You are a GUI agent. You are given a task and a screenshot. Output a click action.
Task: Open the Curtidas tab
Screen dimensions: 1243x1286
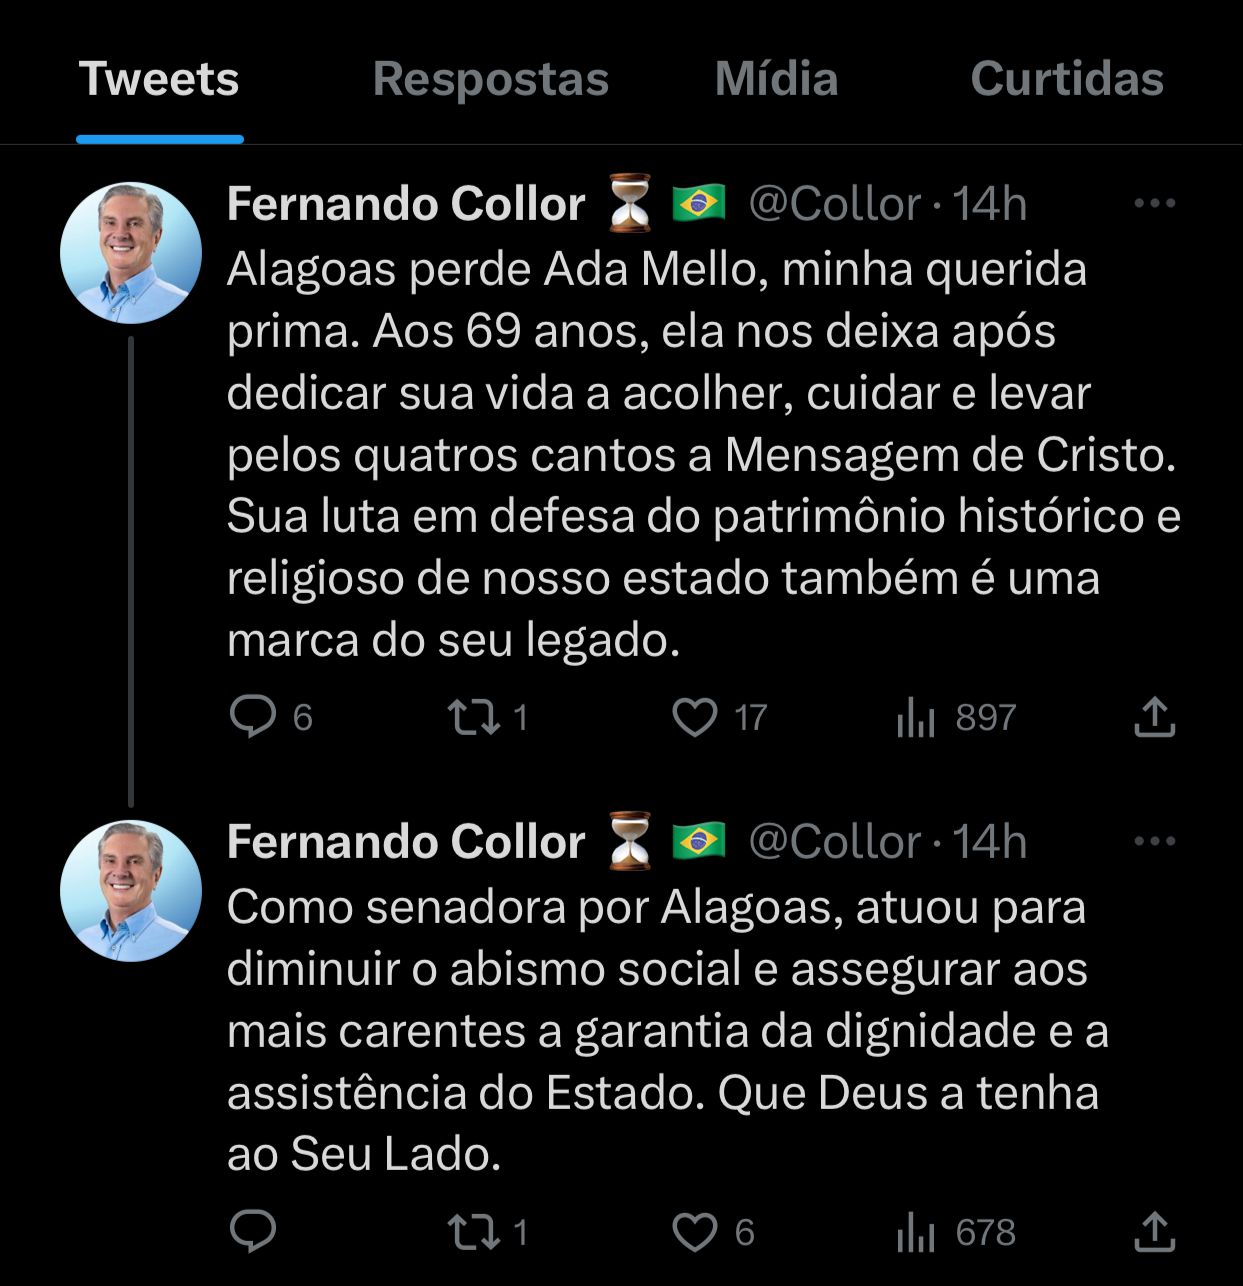[x=1066, y=78]
